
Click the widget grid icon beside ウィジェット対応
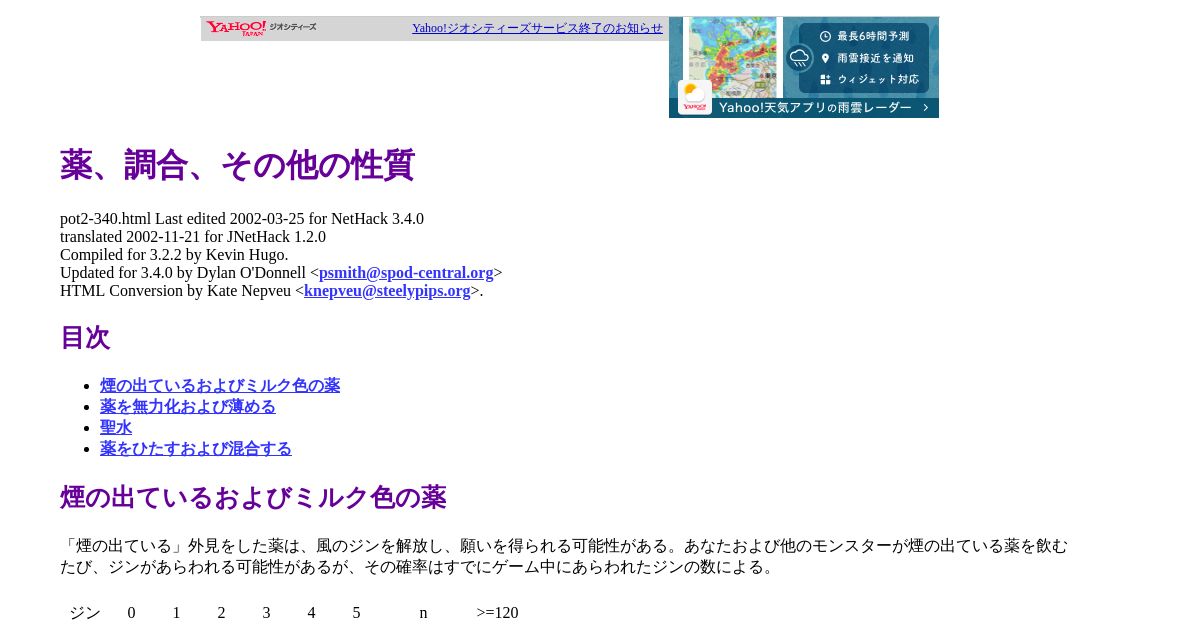pos(825,79)
